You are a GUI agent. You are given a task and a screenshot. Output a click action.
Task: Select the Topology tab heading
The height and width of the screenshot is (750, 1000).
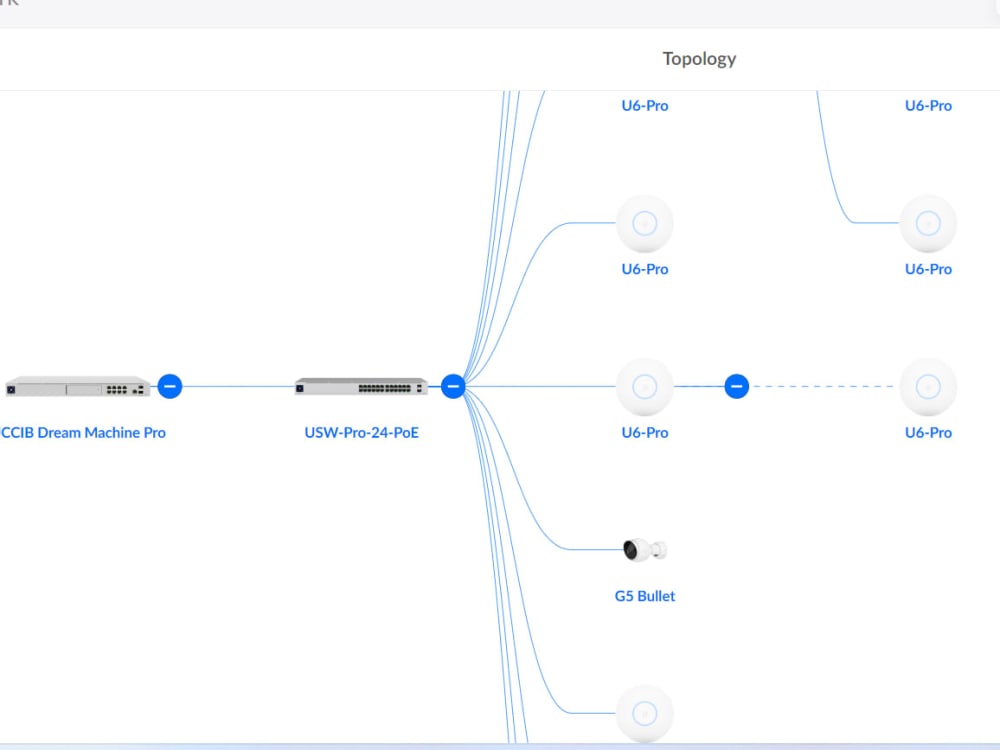698,58
